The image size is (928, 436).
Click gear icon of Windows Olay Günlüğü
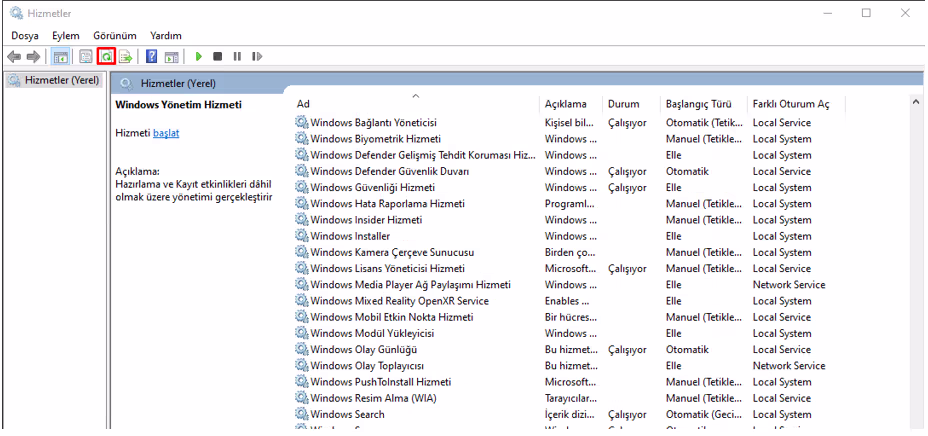pyautogui.click(x=302, y=349)
